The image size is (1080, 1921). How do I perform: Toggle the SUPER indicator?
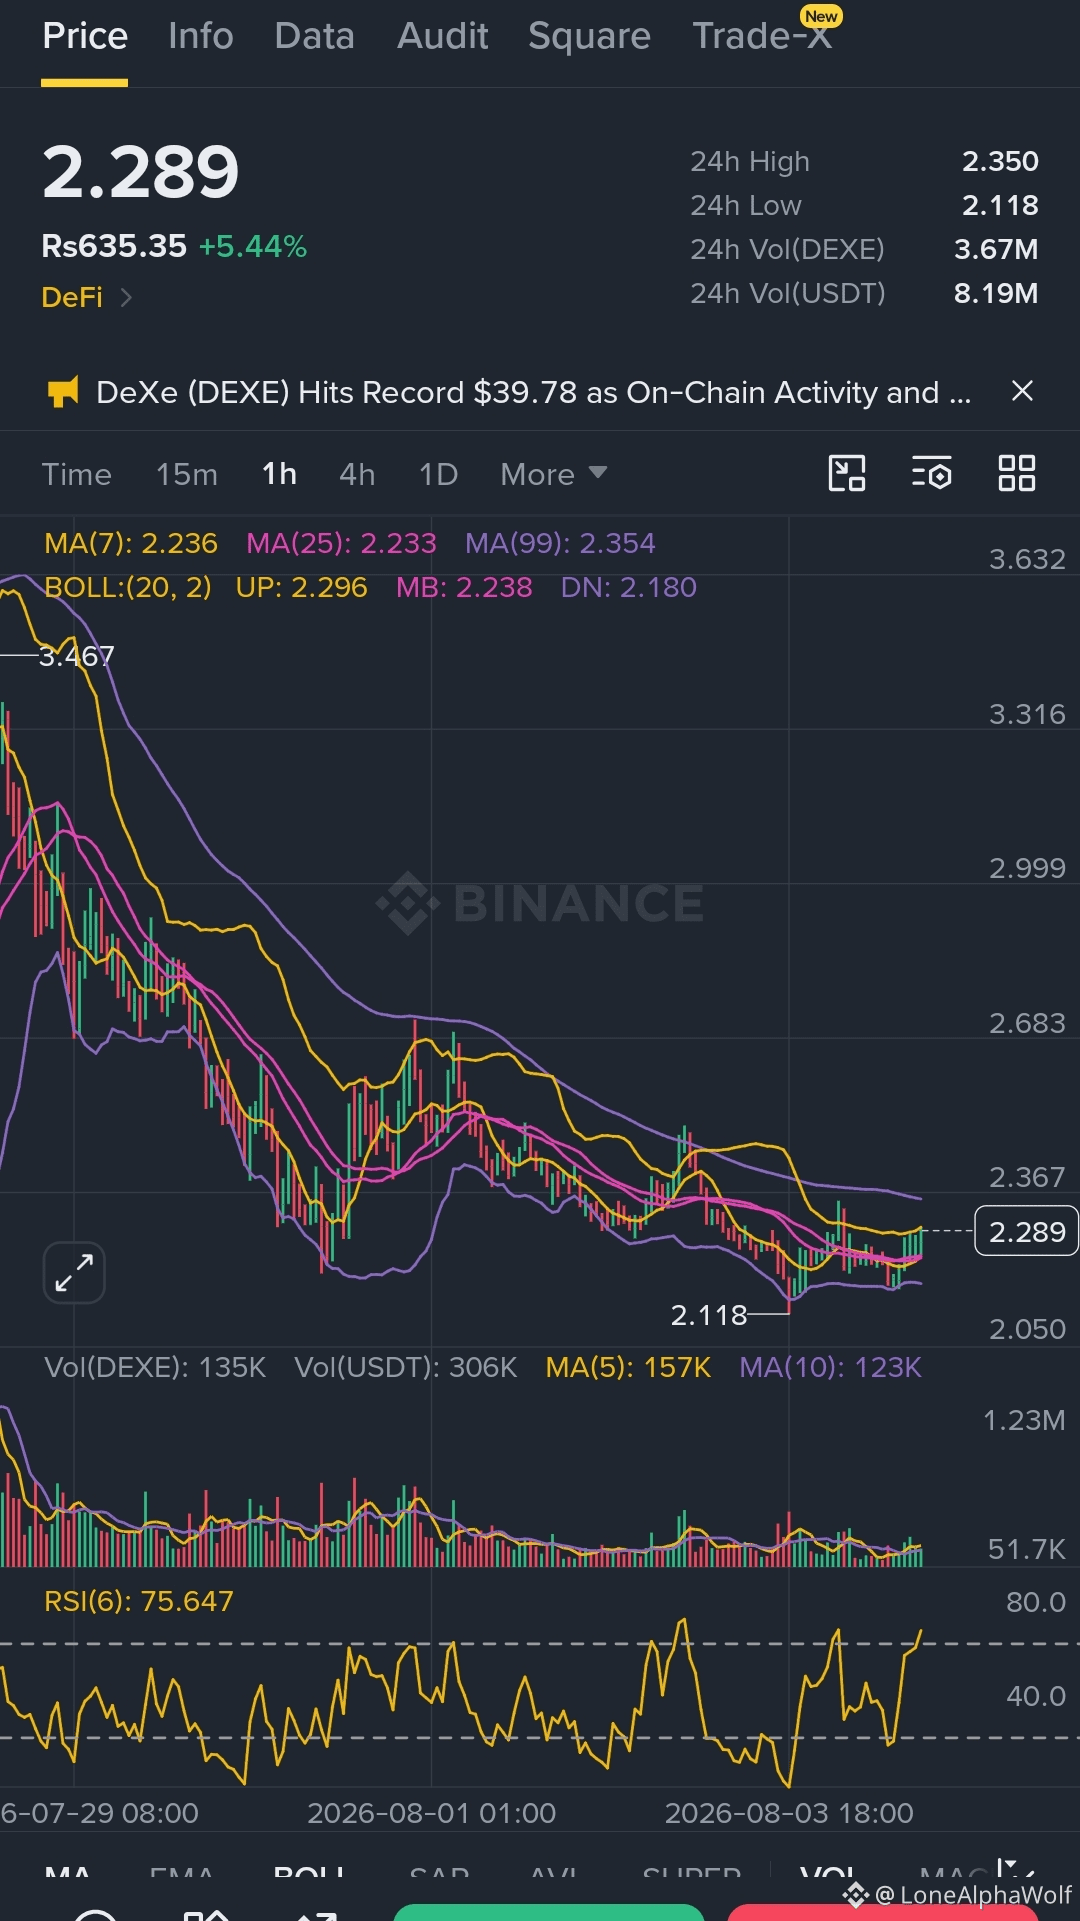(x=692, y=1872)
